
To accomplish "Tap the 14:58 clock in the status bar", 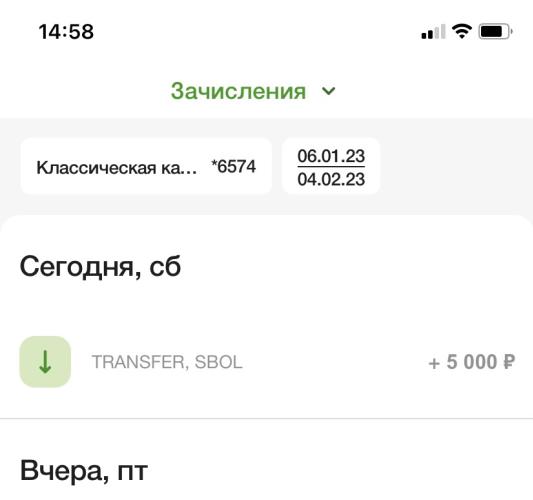I will 66,32.
